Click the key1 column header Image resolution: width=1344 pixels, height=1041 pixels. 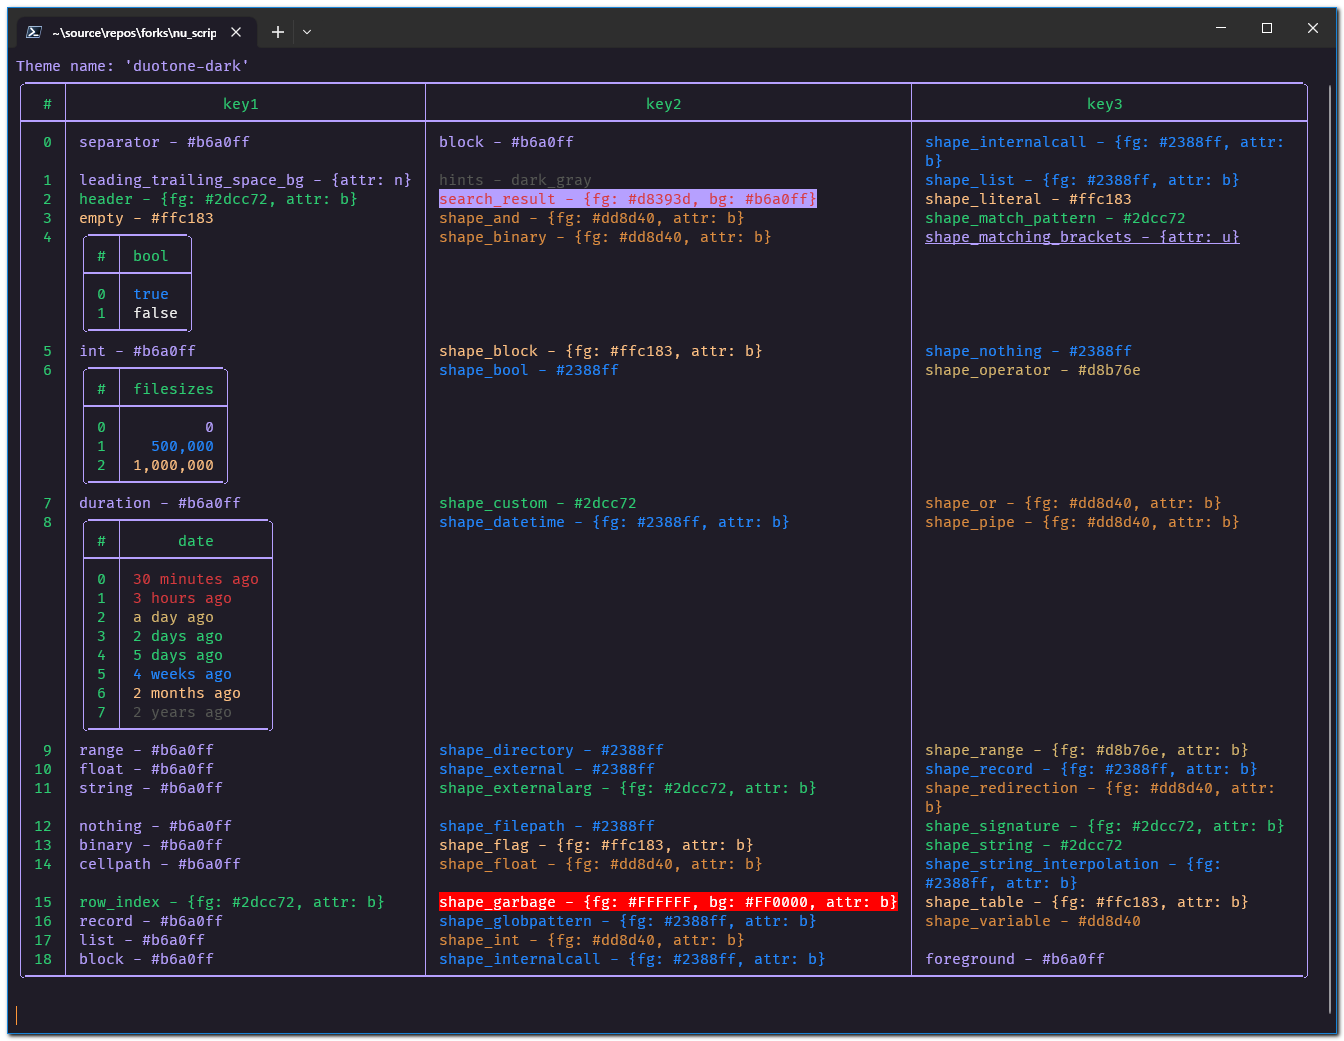pos(241,104)
